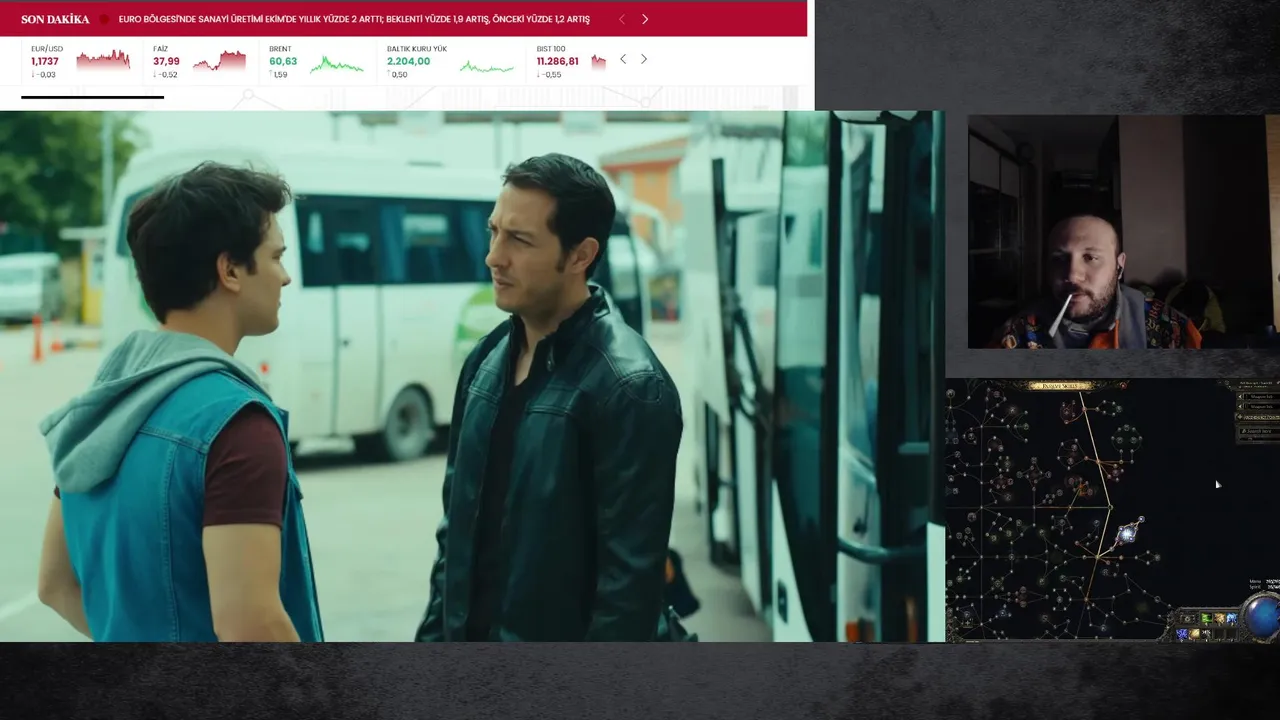Click the Mana value readout
The width and height of the screenshot is (1280, 720).
(1265, 581)
